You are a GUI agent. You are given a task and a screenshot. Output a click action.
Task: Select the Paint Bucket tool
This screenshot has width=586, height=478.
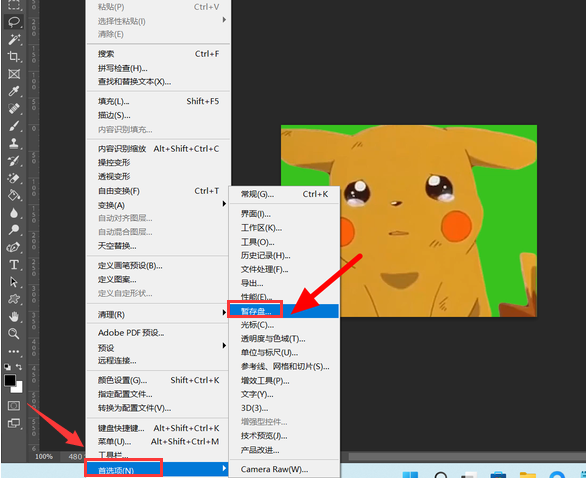(14, 195)
